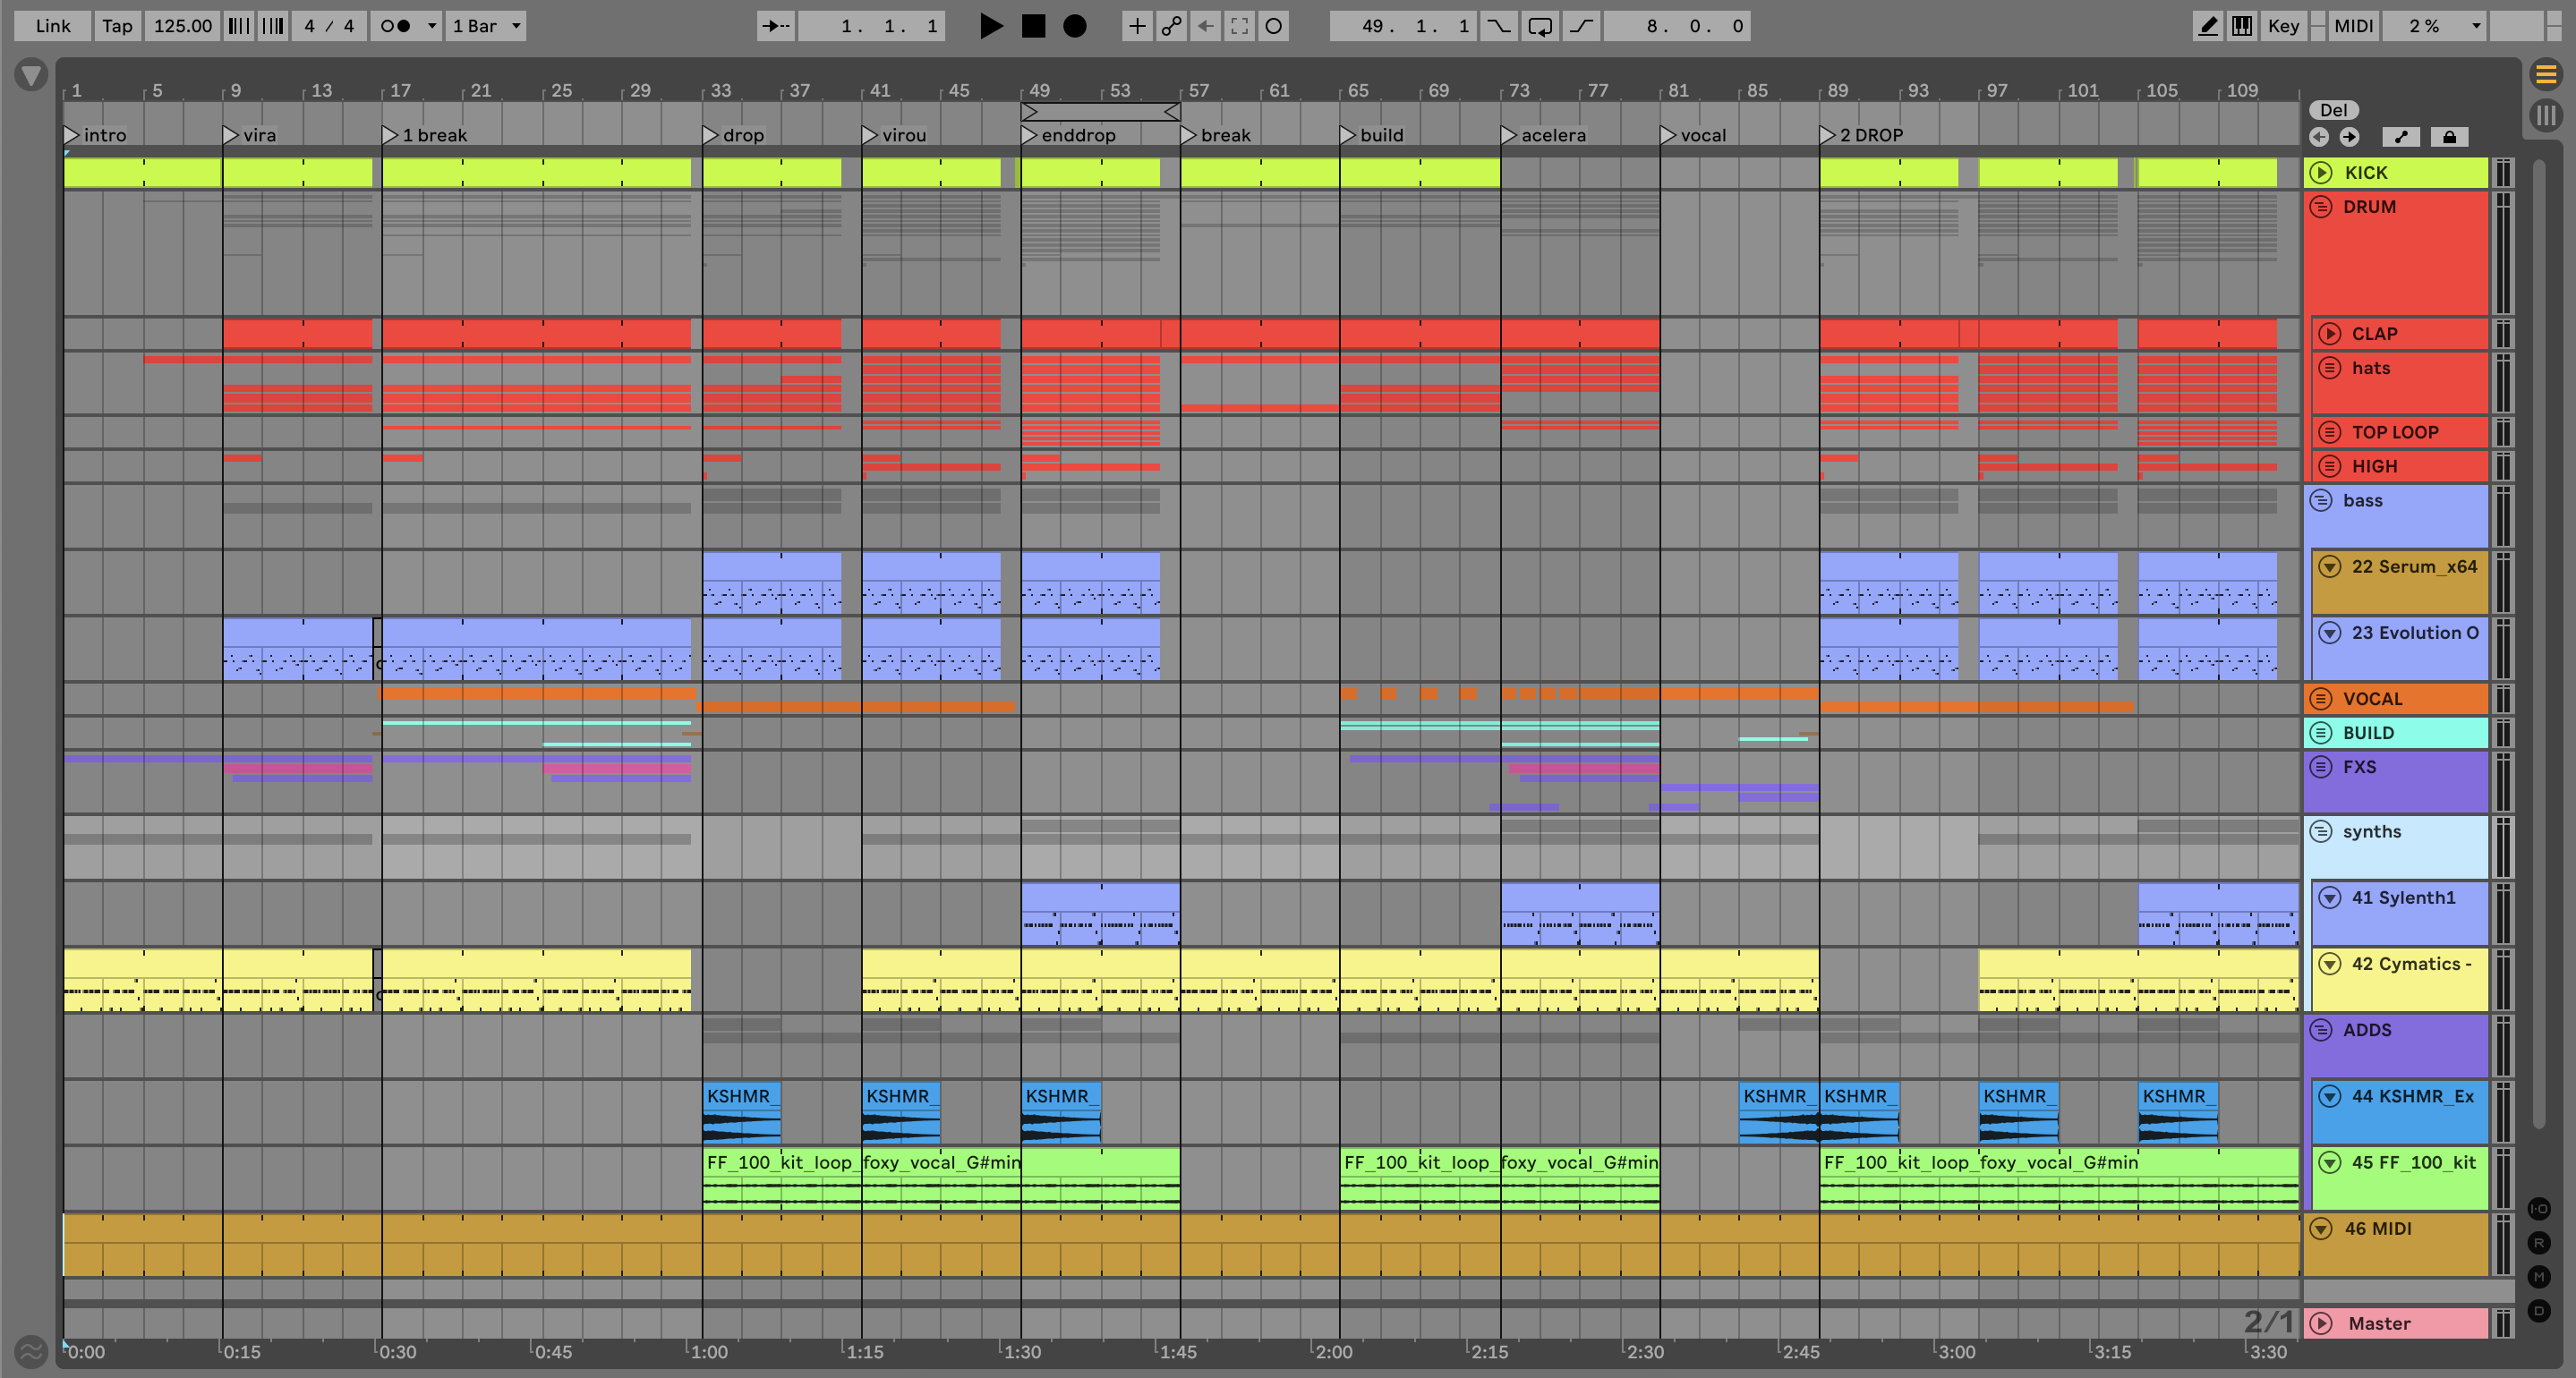Click the 125.00 tempo field

point(182,26)
